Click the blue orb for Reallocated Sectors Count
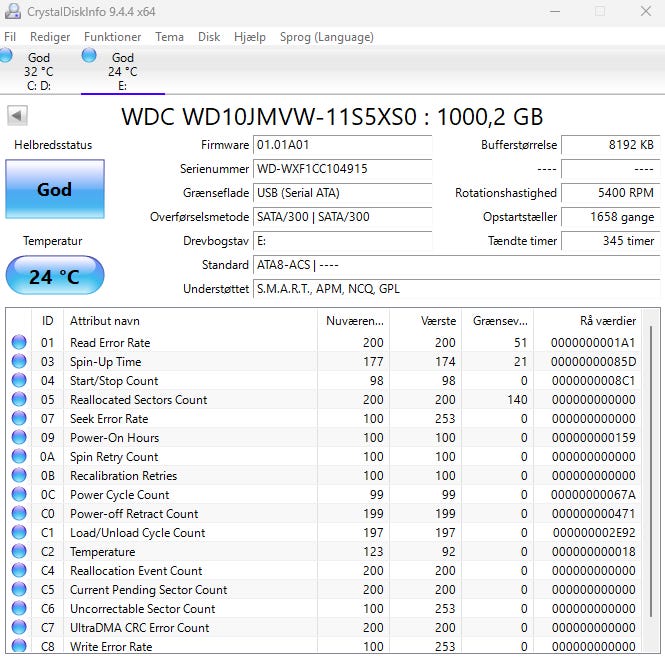 click(x=19, y=399)
